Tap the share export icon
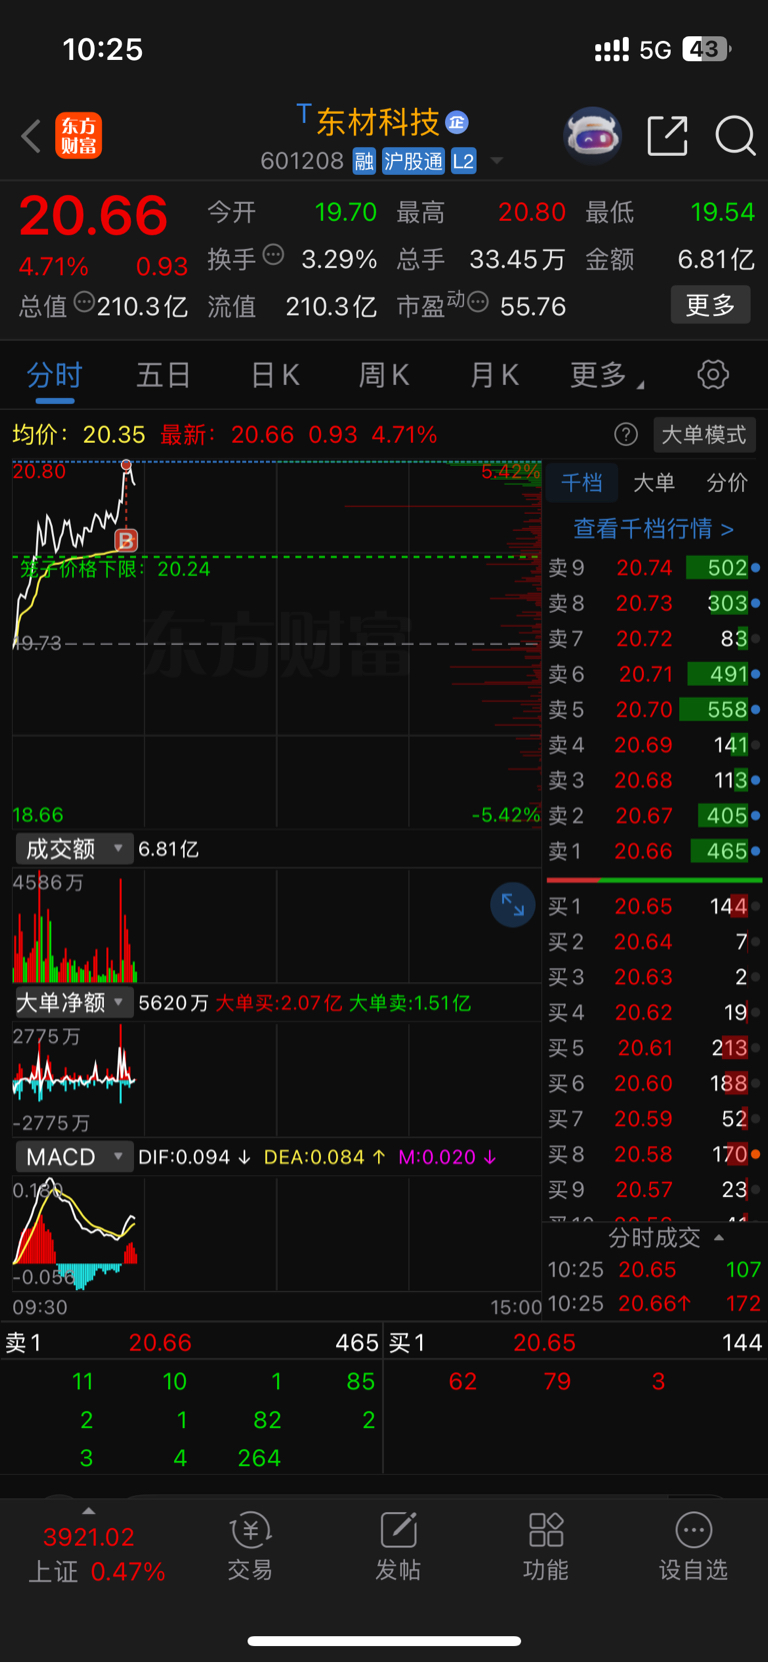768x1663 pixels. pyautogui.click(x=668, y=135)
